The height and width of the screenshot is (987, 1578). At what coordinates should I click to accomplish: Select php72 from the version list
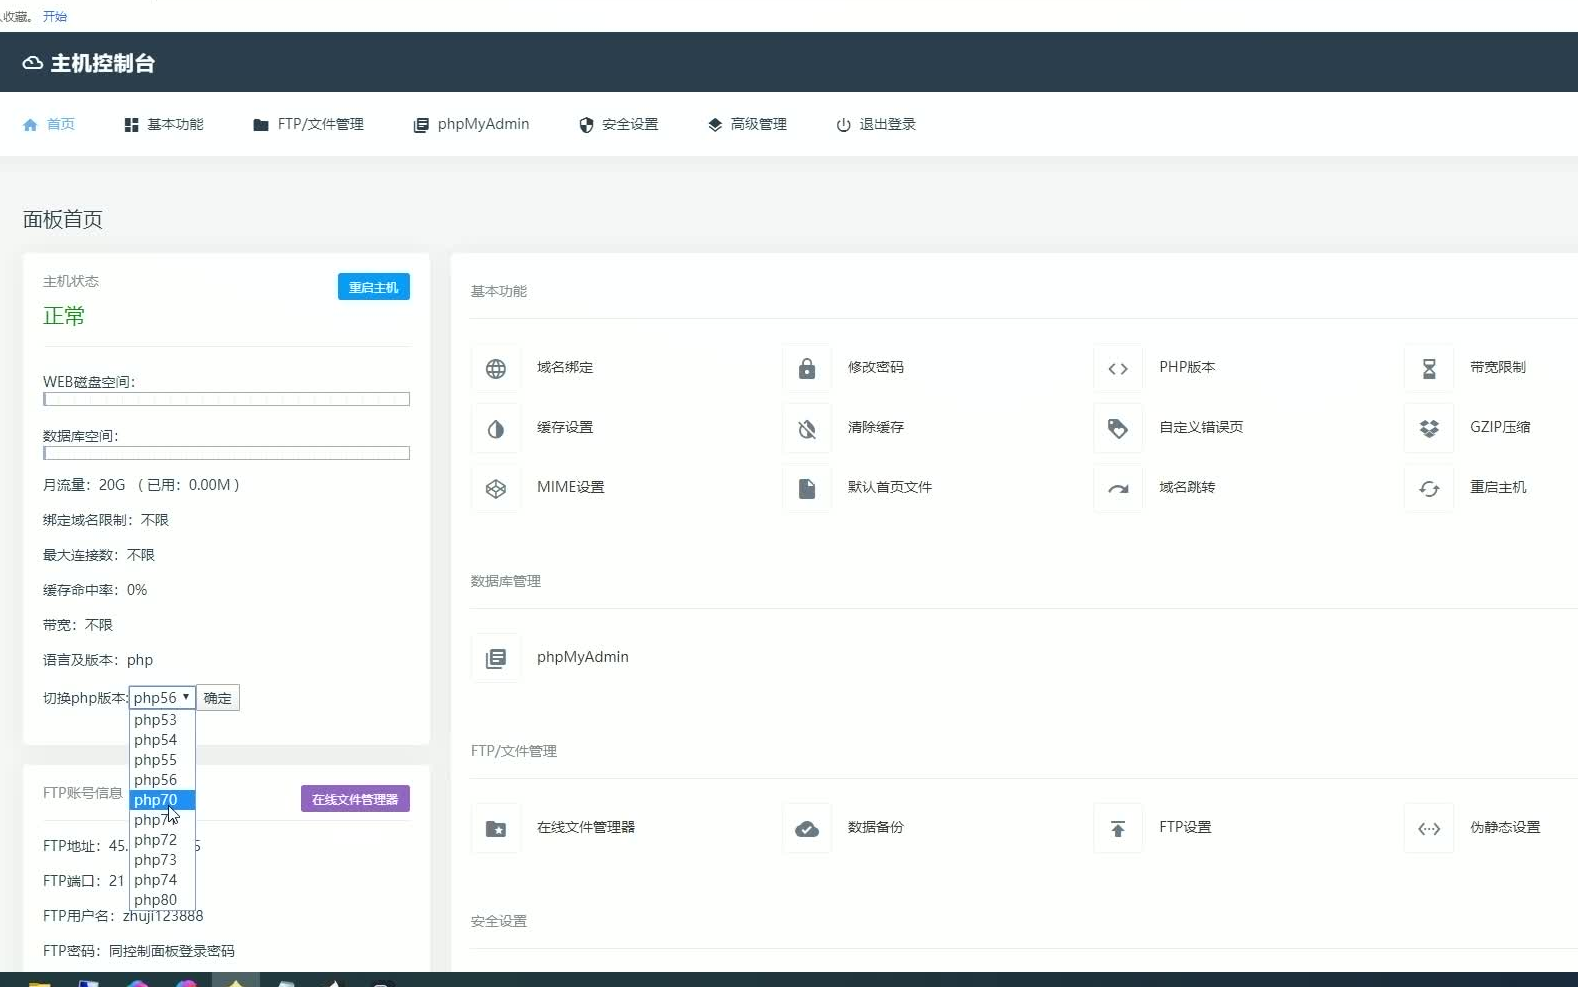tap(162, 840)
